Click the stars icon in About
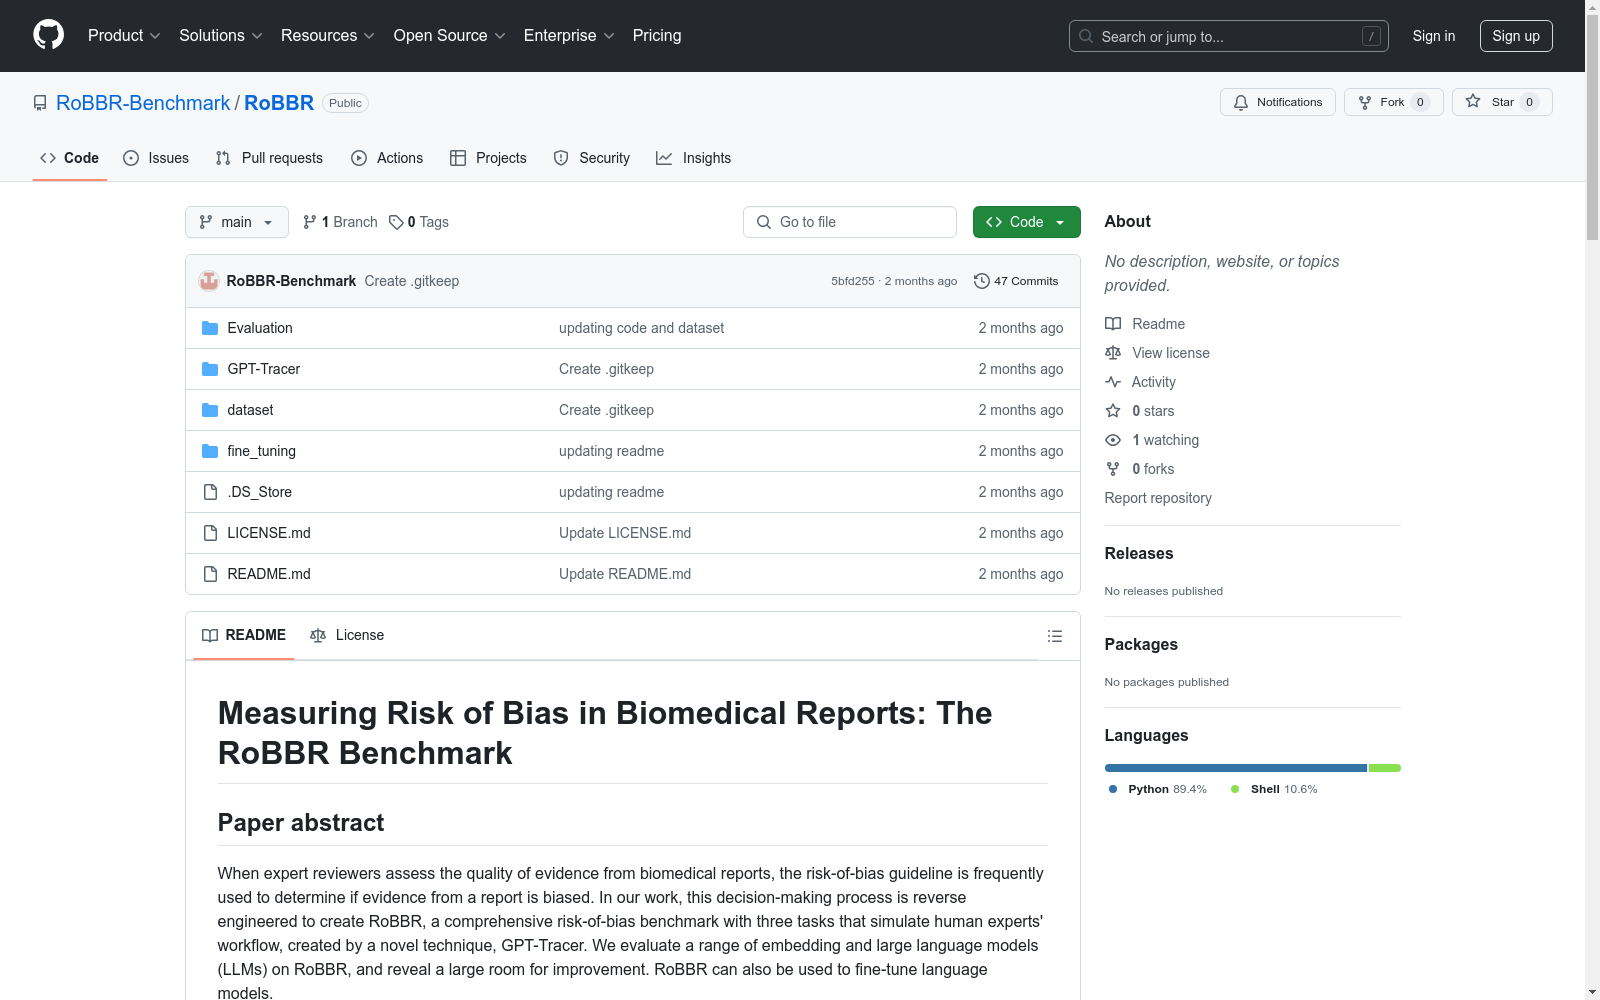Viewport: 1600px width, 1000px height. coord(1113,411)
